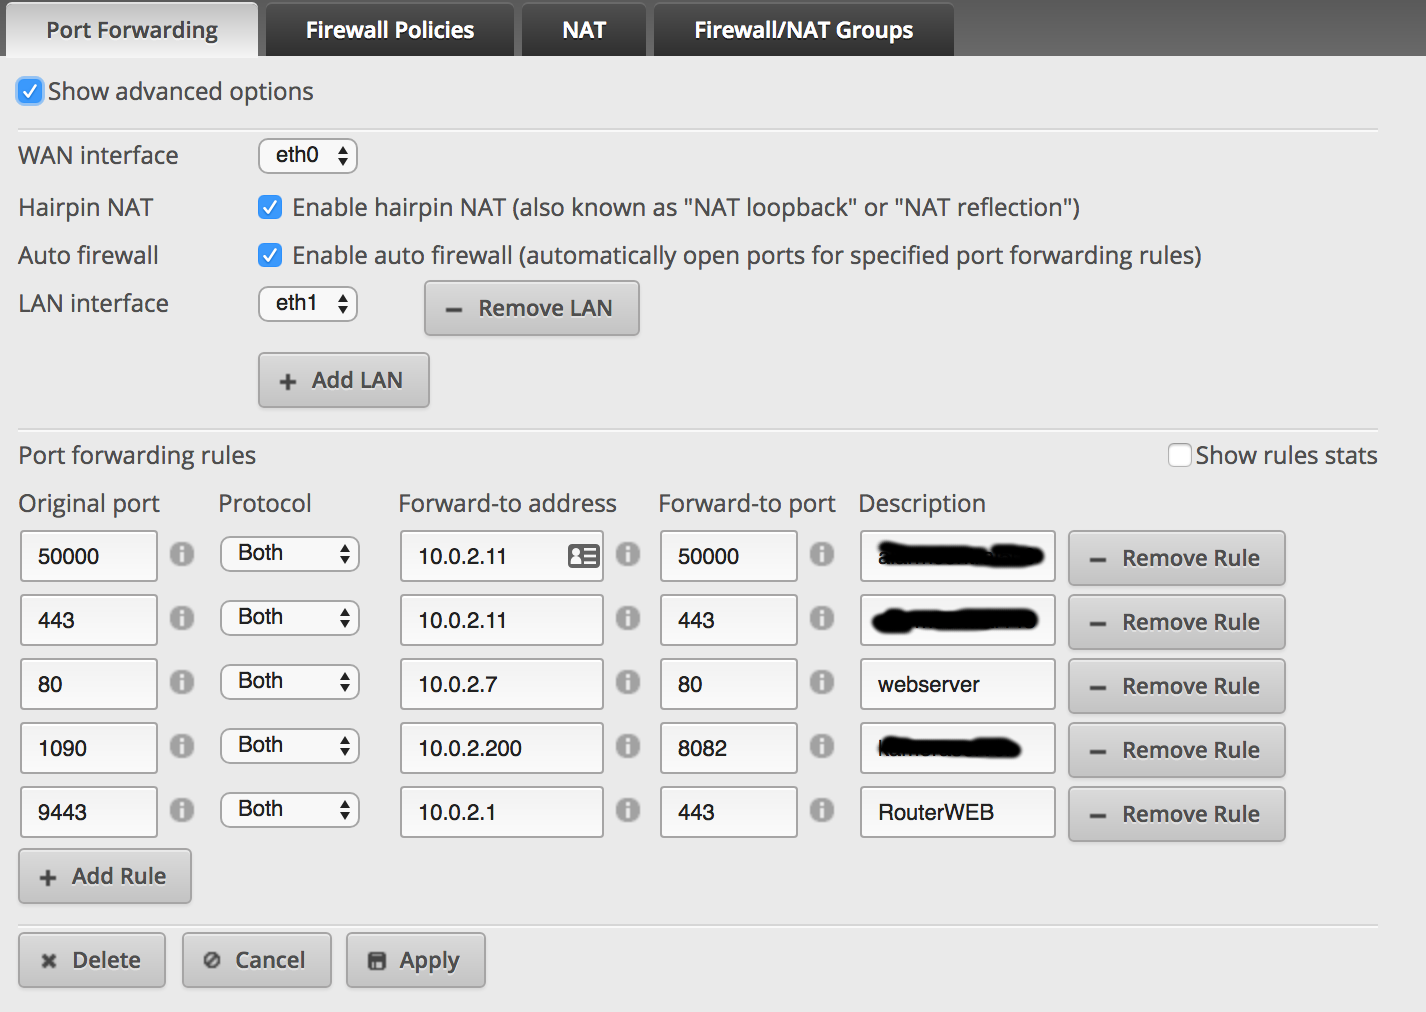The height and width of the screenshot is (1012, 1426).
Task: Toggle the Enable auto firewall checkbox
Action: [270, 255]
